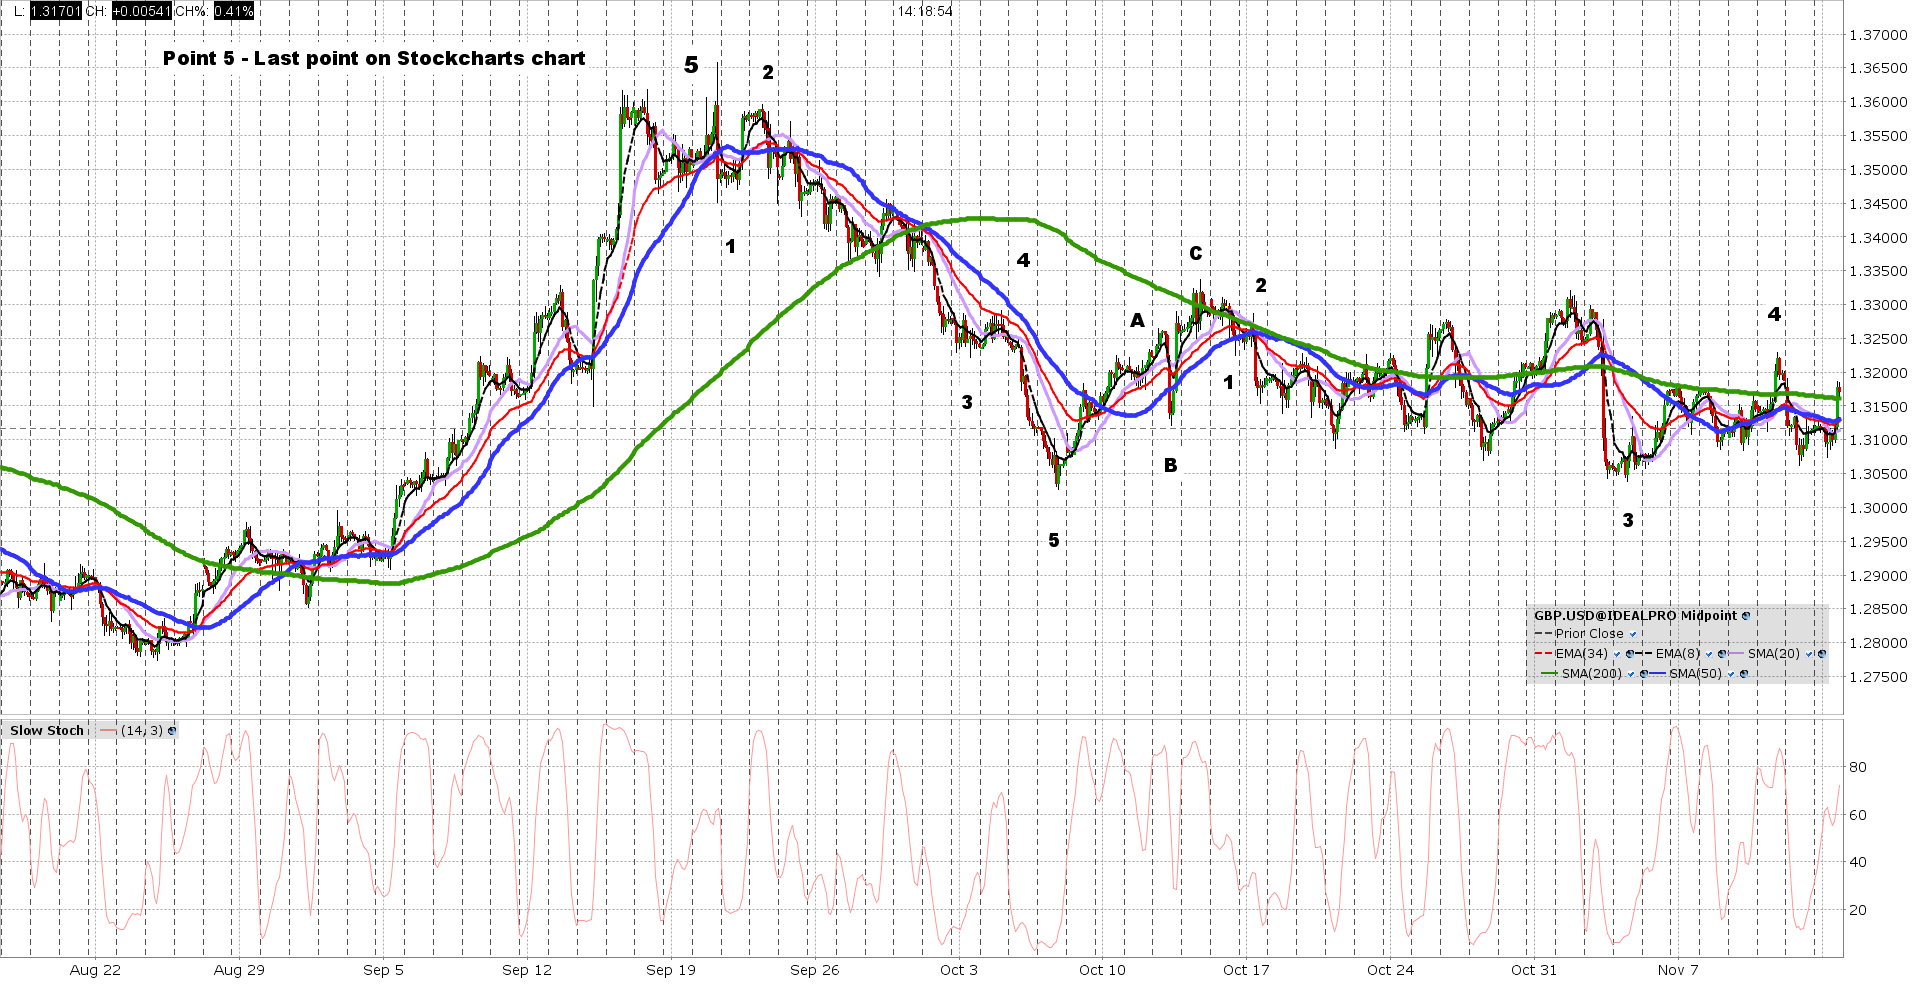
Task: Click the GBP.USD@IDEALPRO Midpoint legend title
Action: 1635,616
